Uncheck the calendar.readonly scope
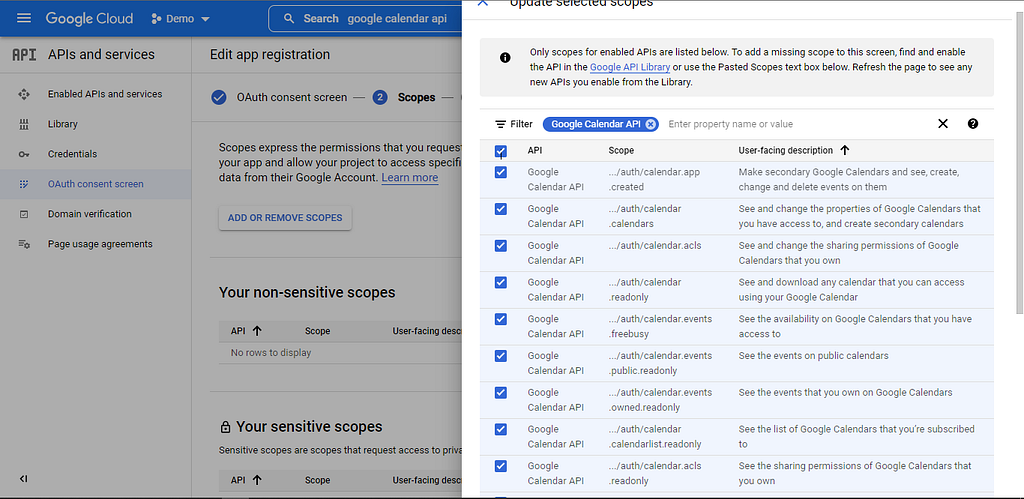The height and width of the screenshot is (499, 1024). coord(501,282)
